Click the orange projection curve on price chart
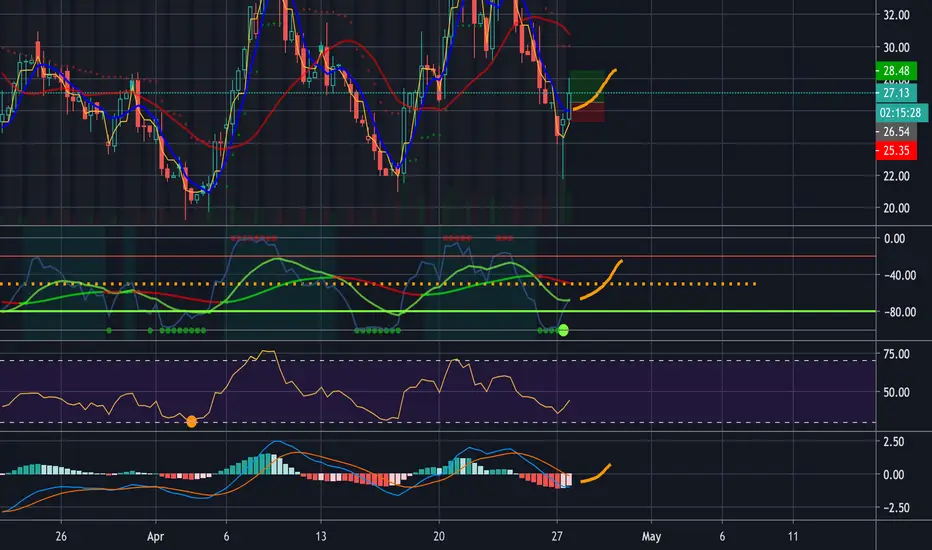The image size is (932, 550). pyautogui.click(x=596, y=92)
